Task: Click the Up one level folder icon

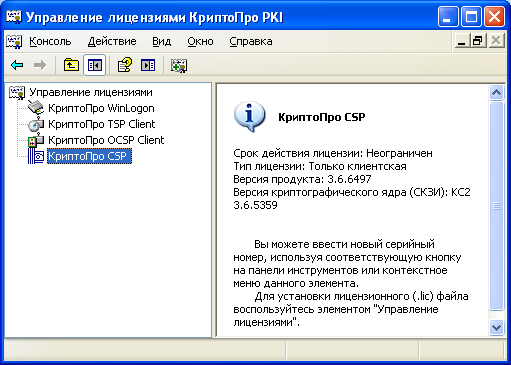Action: point(71,65)
